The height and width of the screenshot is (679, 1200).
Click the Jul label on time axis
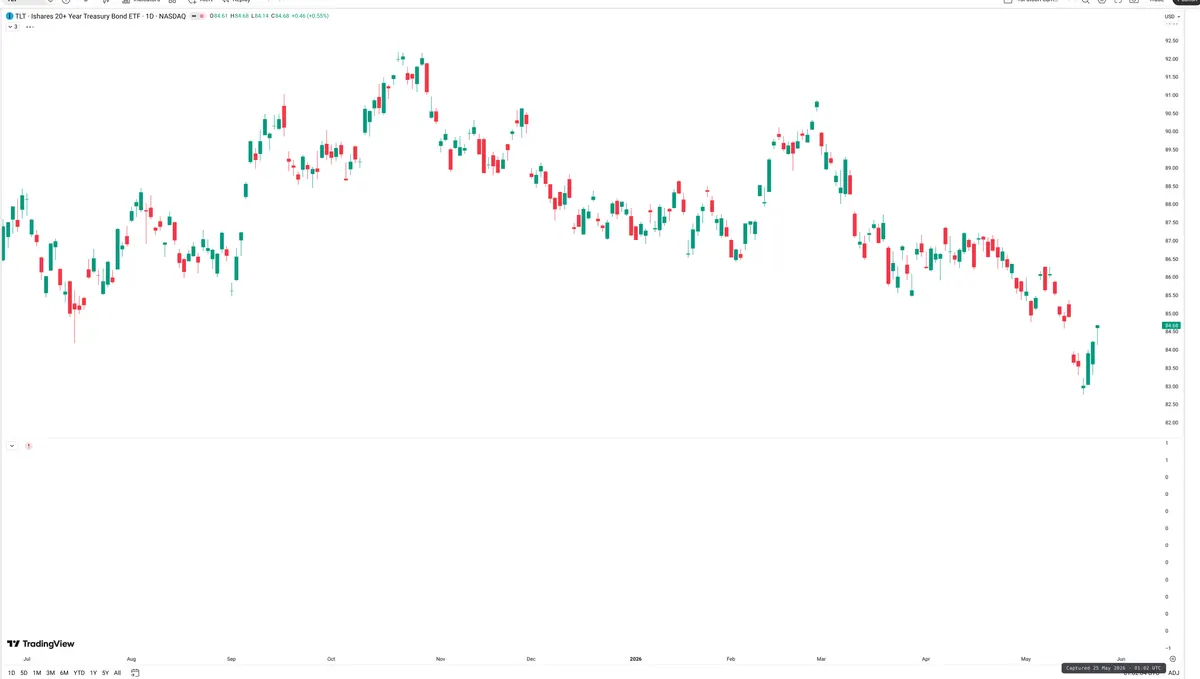(x=27, y=659)
